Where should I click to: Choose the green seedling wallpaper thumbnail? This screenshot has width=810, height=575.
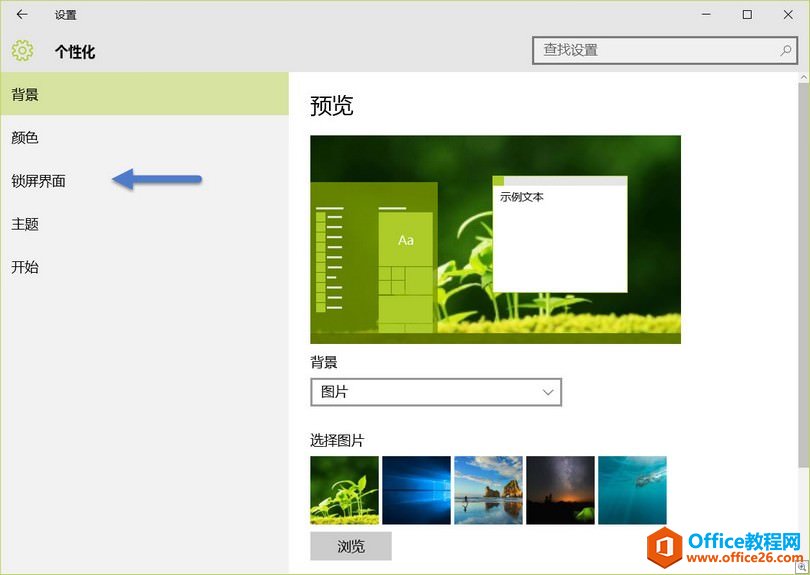[345, 490]
